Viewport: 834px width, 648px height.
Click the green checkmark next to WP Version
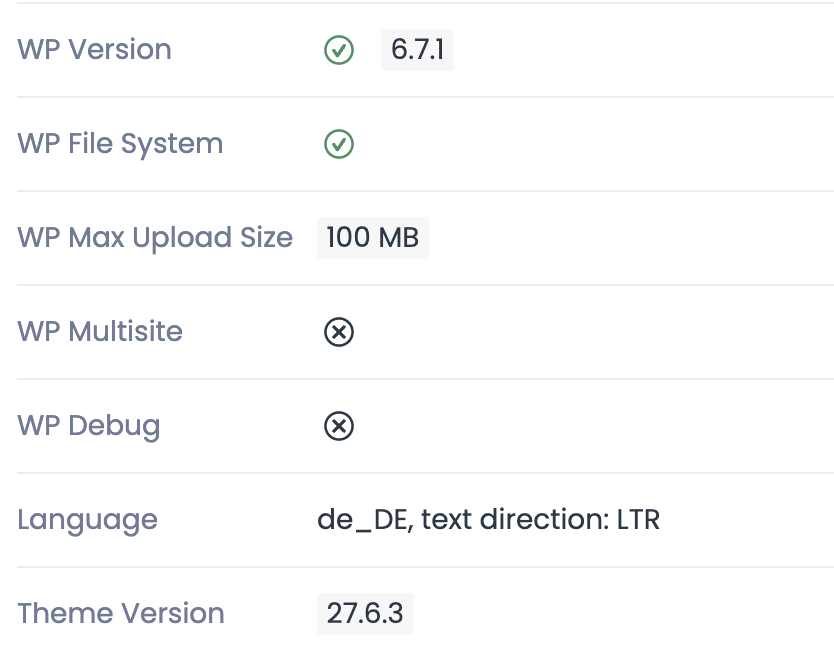pyautogui.click(x=339, y=50)
